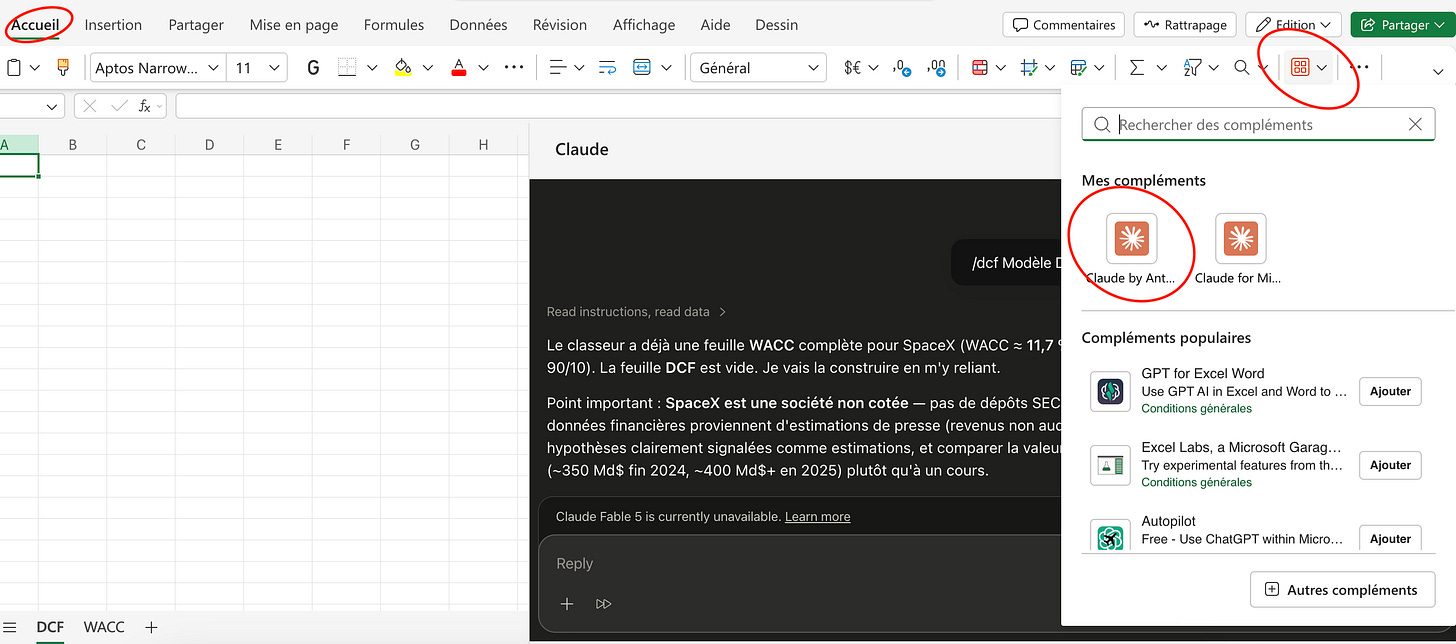
Task: Open the Commentaires button
Action: (x=1064, y=25)
